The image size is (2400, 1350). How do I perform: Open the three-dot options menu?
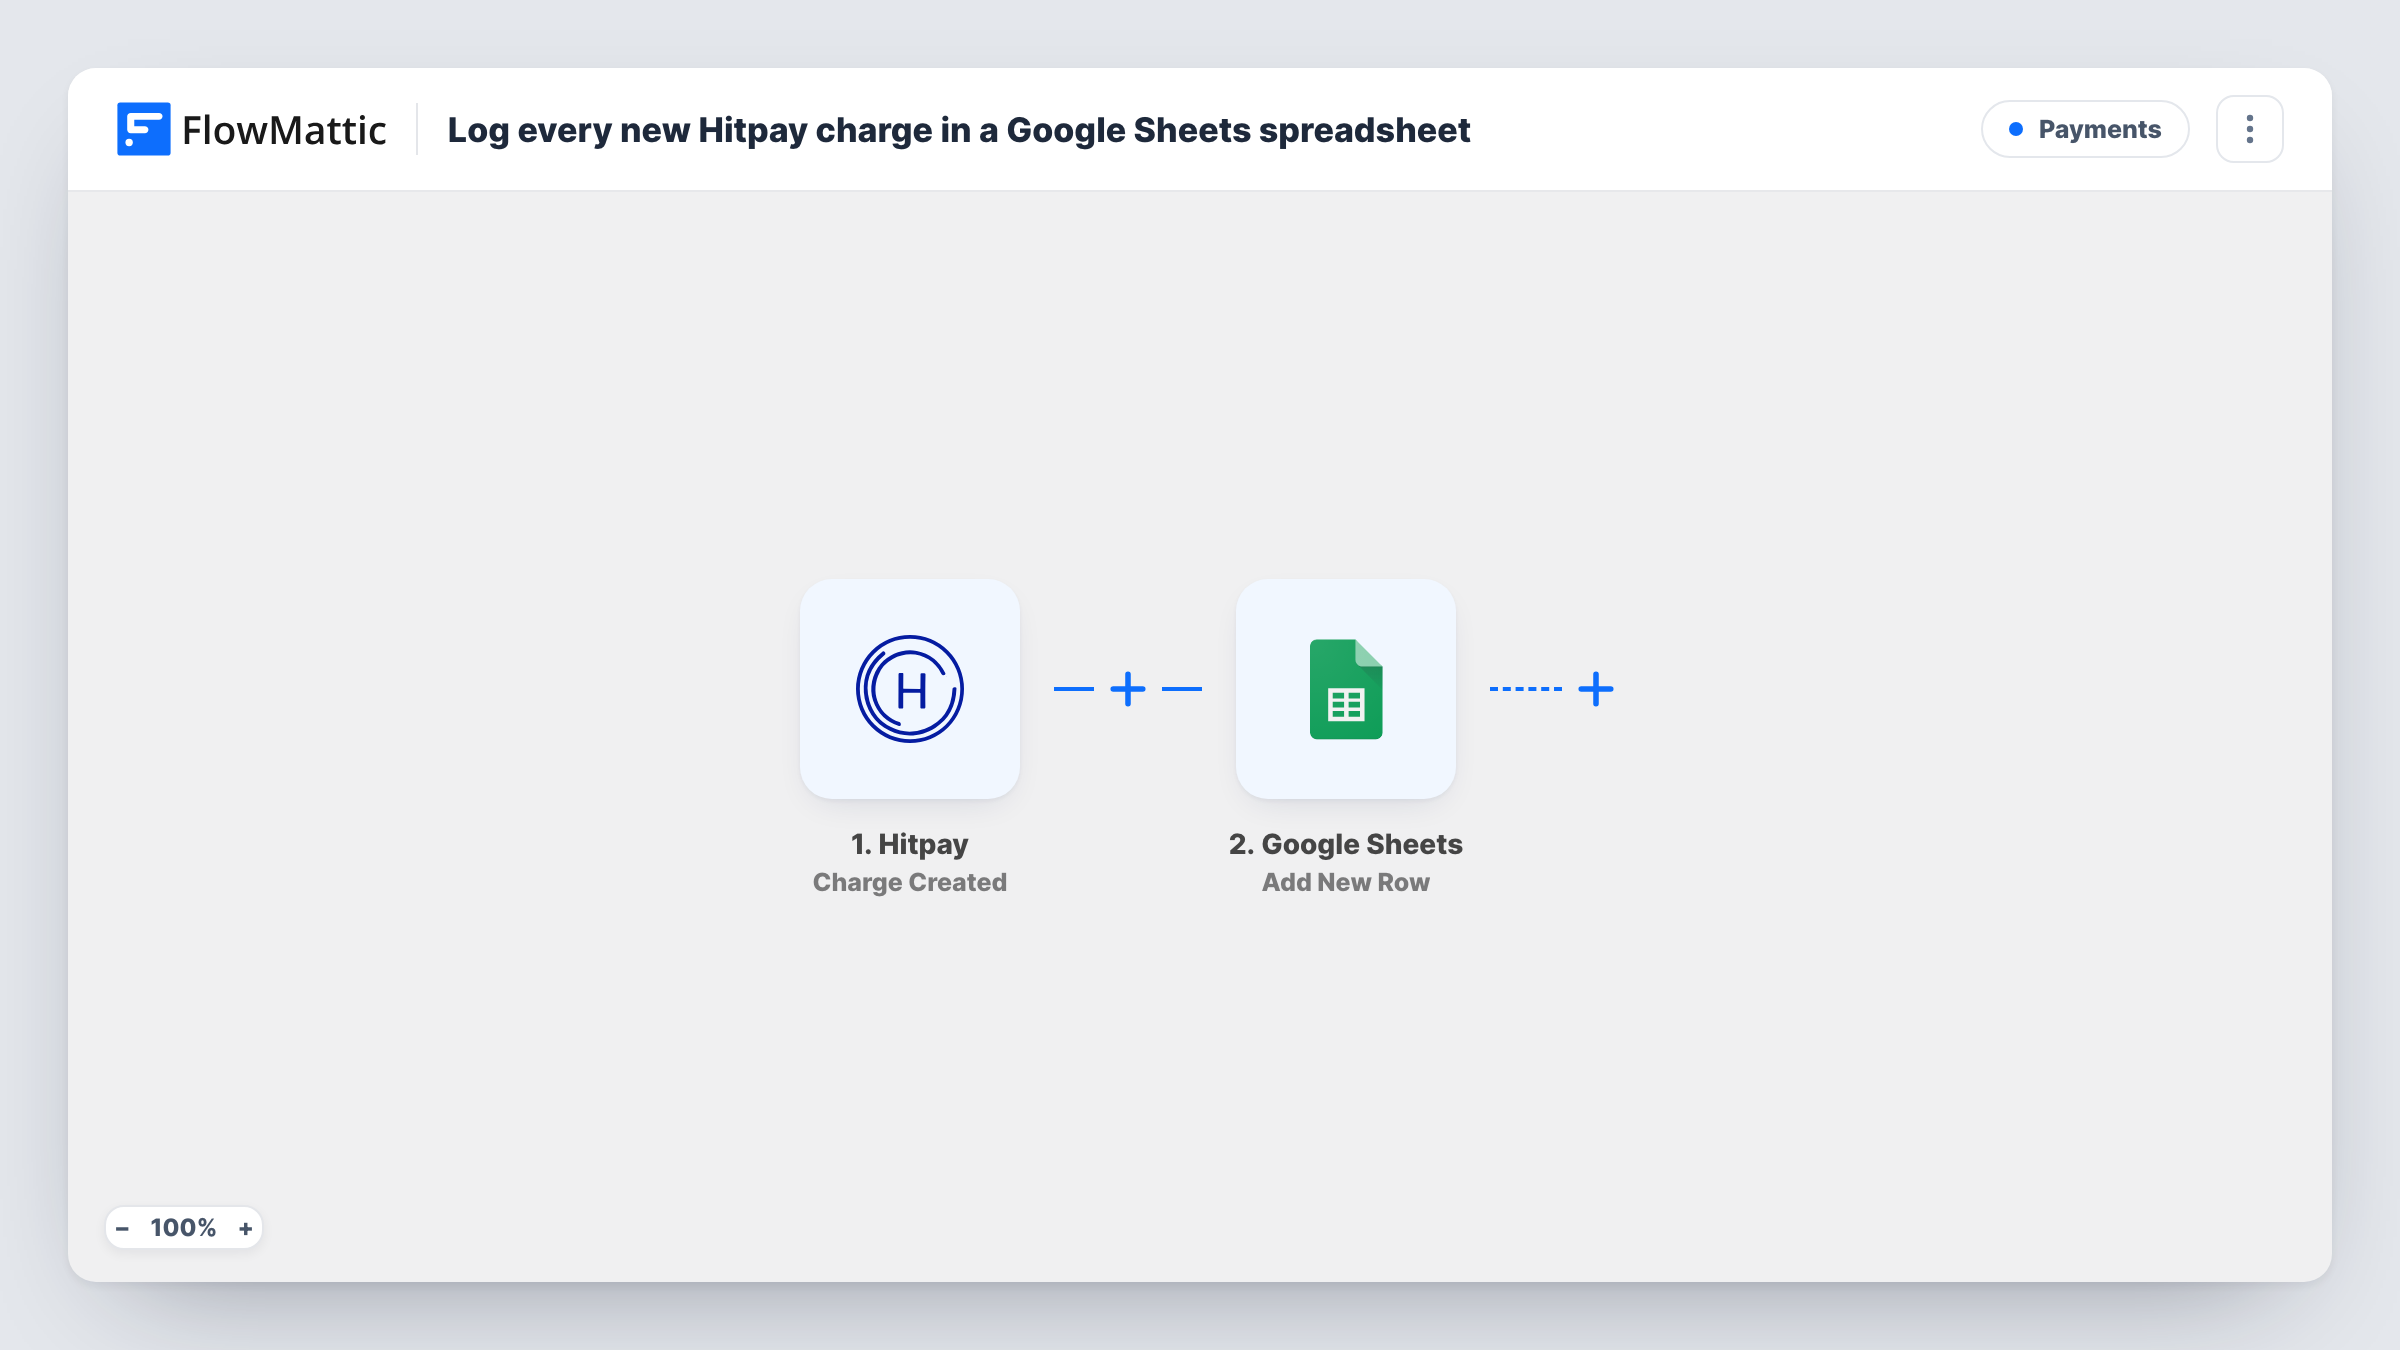pyautogui.click(x=2249, y=129)
